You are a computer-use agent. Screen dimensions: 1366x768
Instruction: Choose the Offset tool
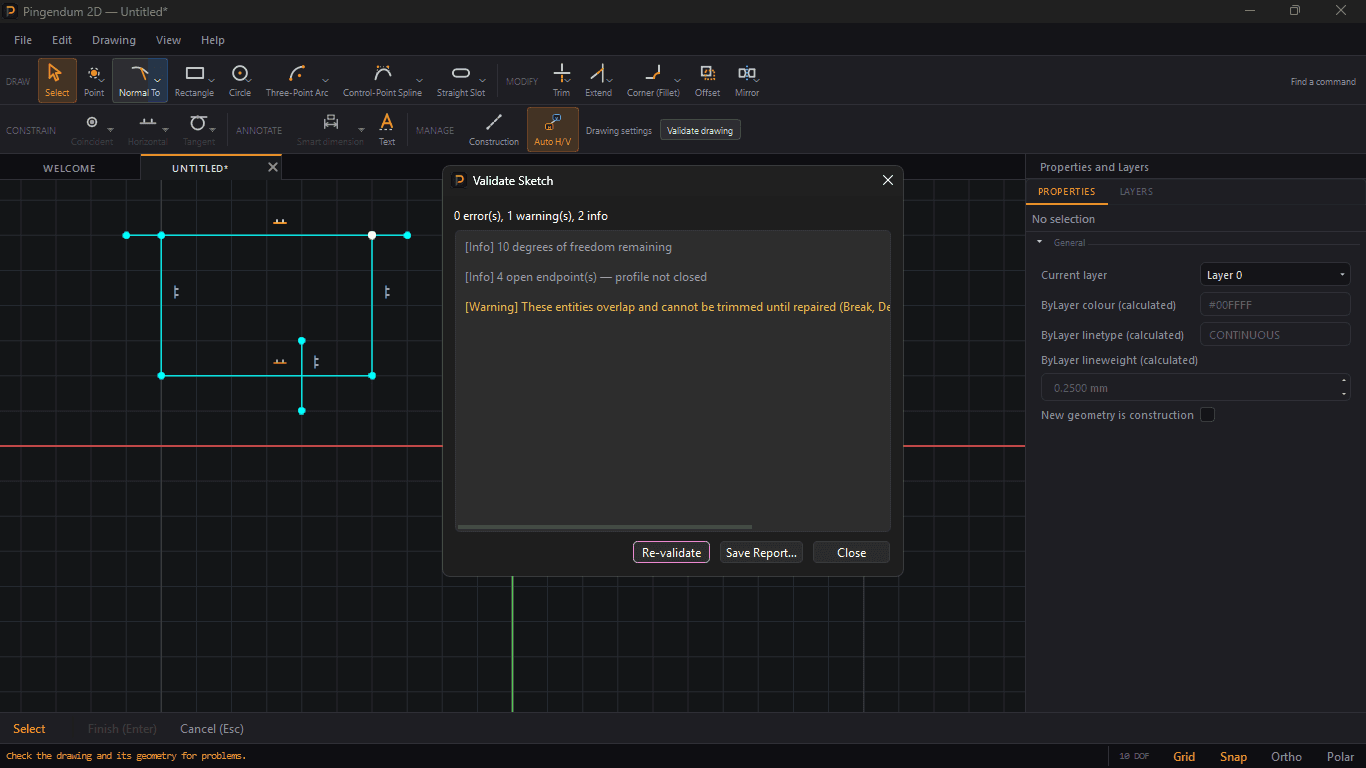click(x=708, y=80)
